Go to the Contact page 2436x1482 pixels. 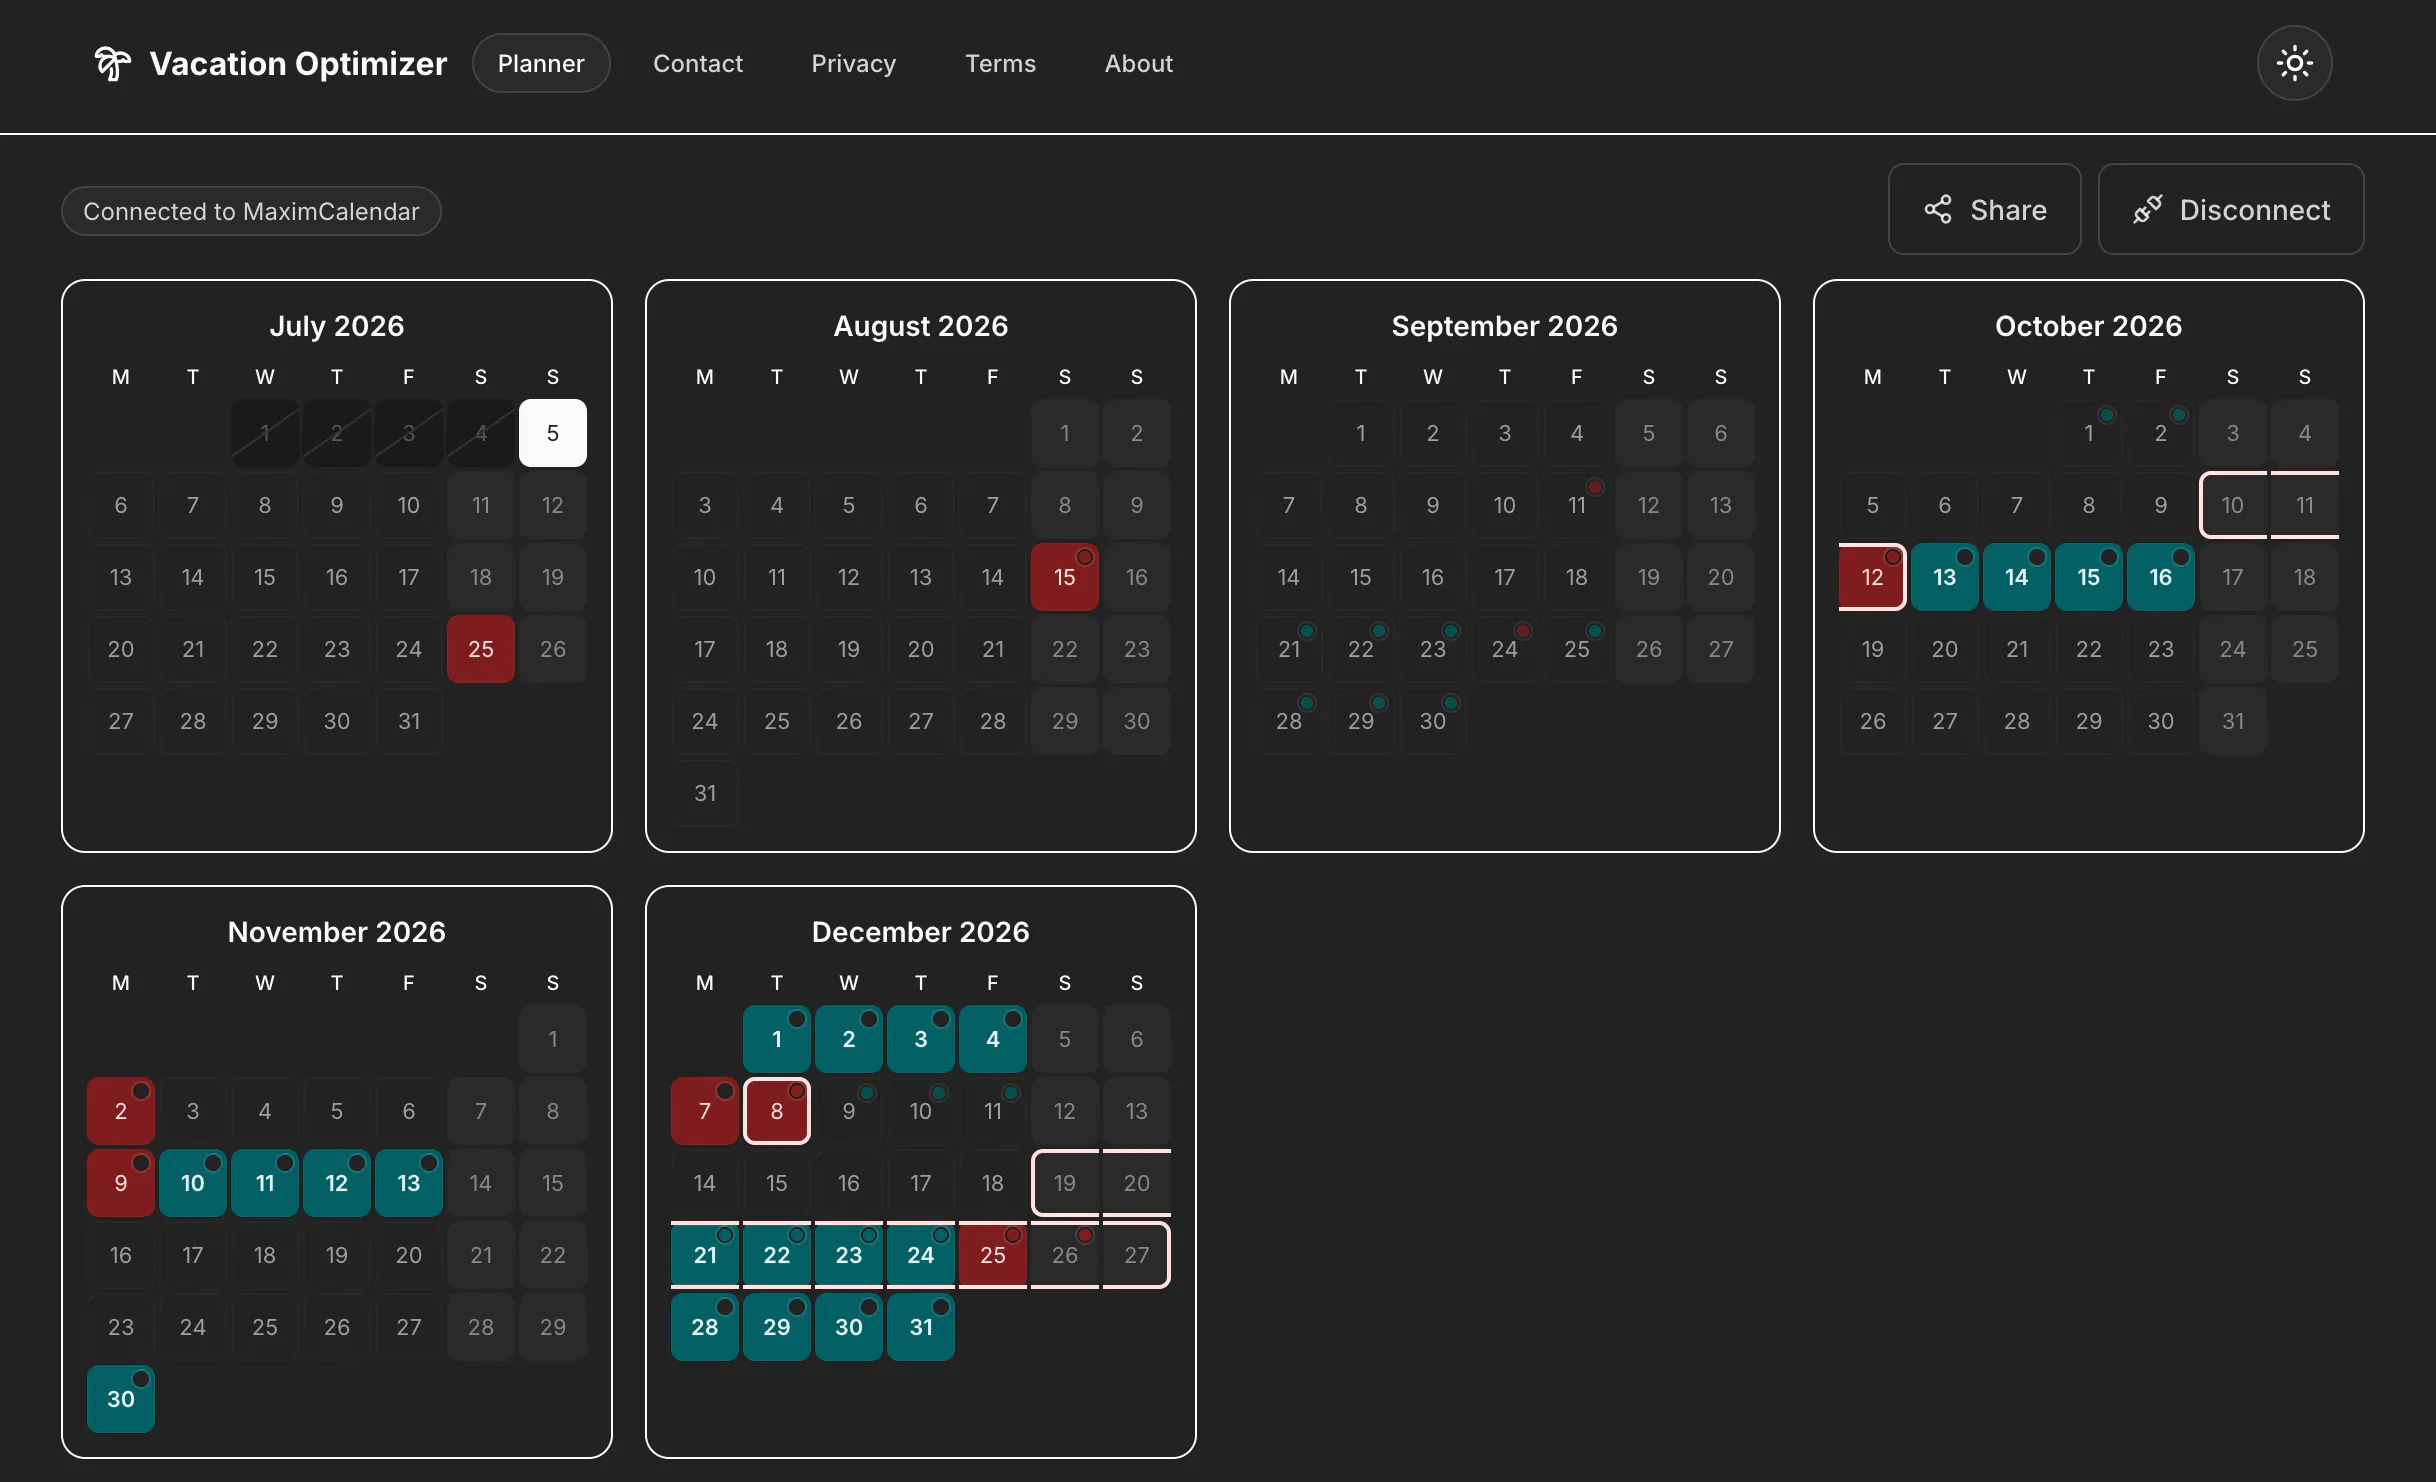coord(698,63)
